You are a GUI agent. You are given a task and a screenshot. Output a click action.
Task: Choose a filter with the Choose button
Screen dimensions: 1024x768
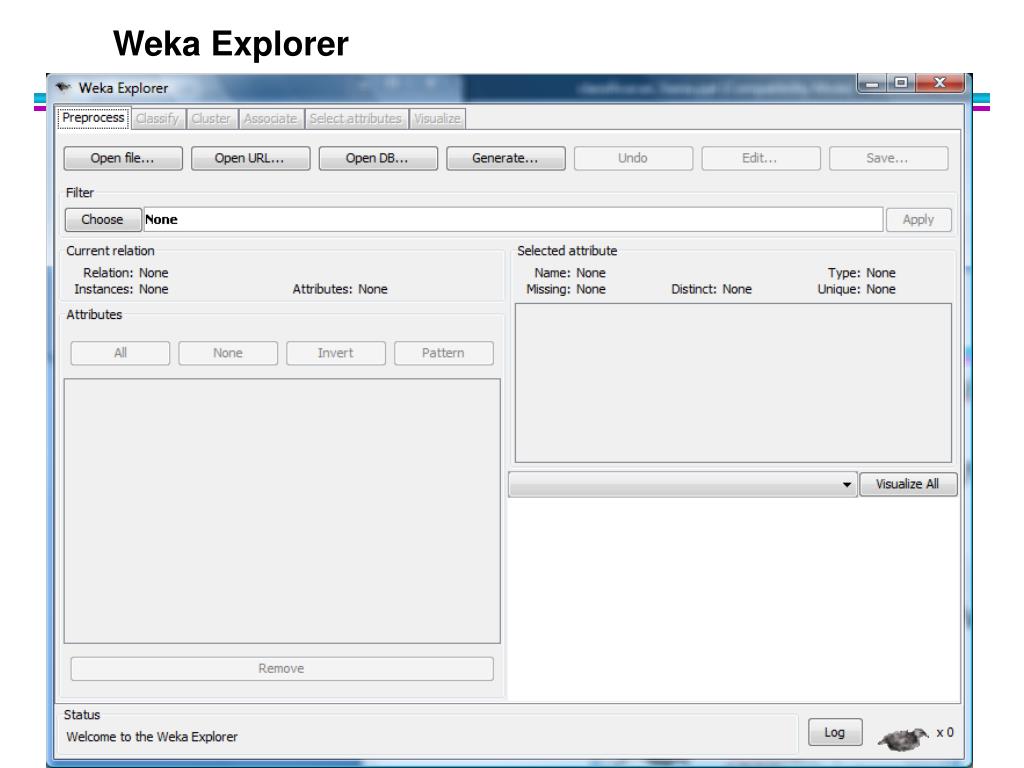[x=103, y=219]
